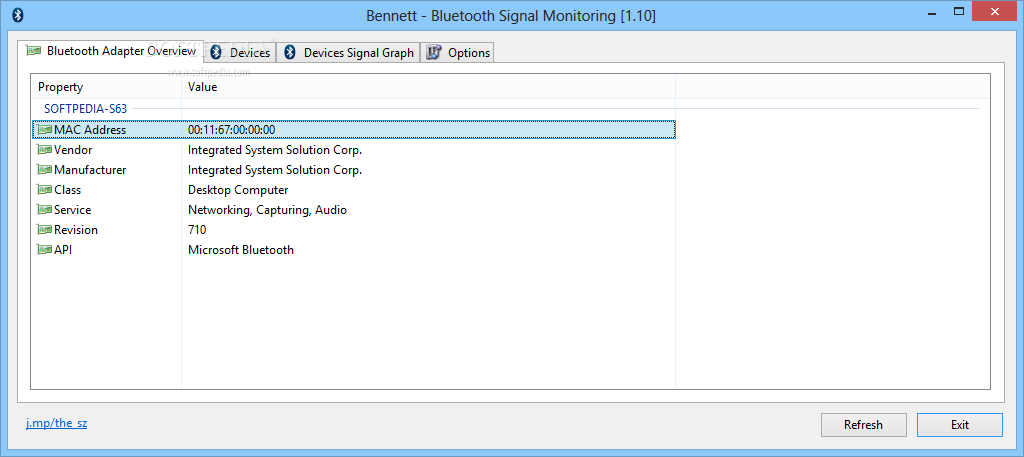Click the MAC value 00:11:67:00:00:00

[x=231, y=130]
